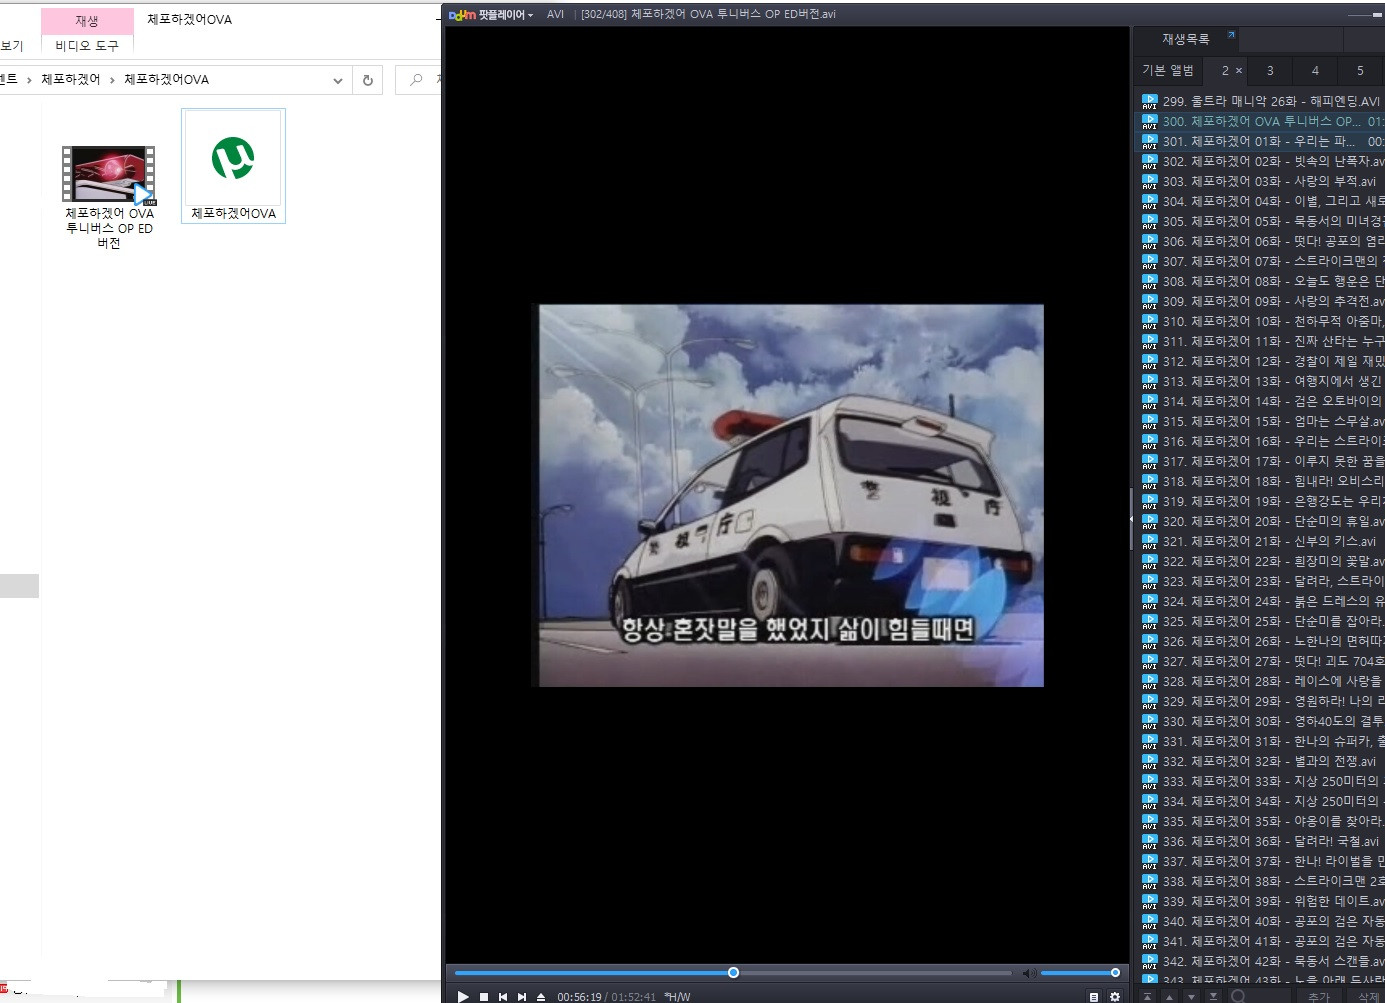Click the eject/open file button
The image size is (1385, 1003).
tap(541, 996)
